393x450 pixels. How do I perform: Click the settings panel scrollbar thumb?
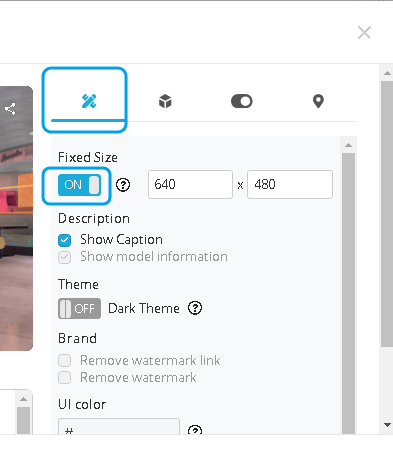point(349,293)
